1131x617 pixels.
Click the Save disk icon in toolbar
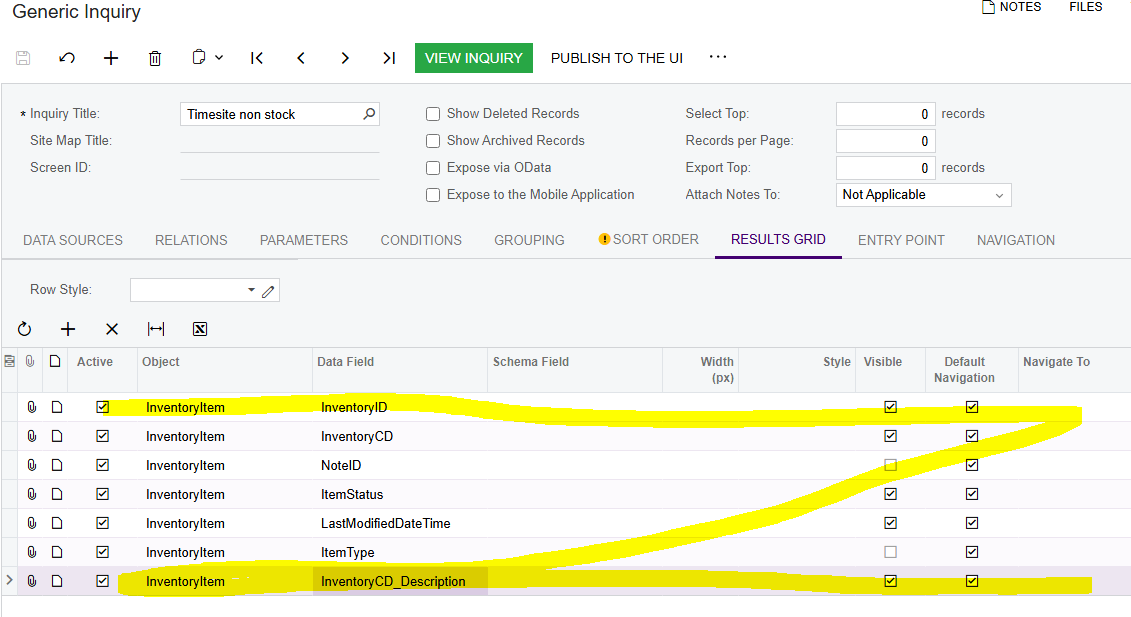[23, 58]
